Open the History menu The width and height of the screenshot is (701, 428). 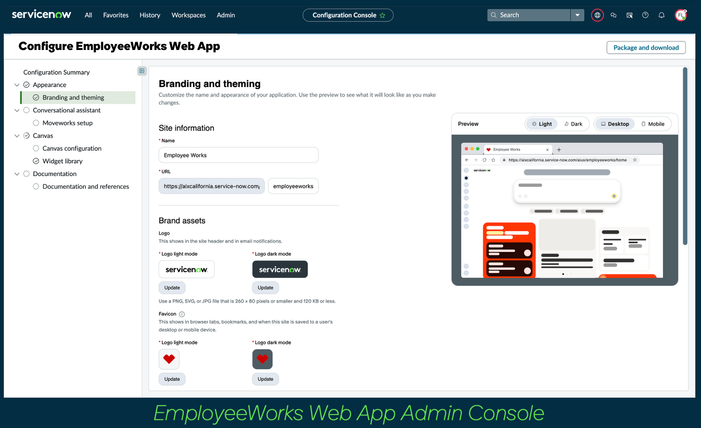[x=150, y=15]
